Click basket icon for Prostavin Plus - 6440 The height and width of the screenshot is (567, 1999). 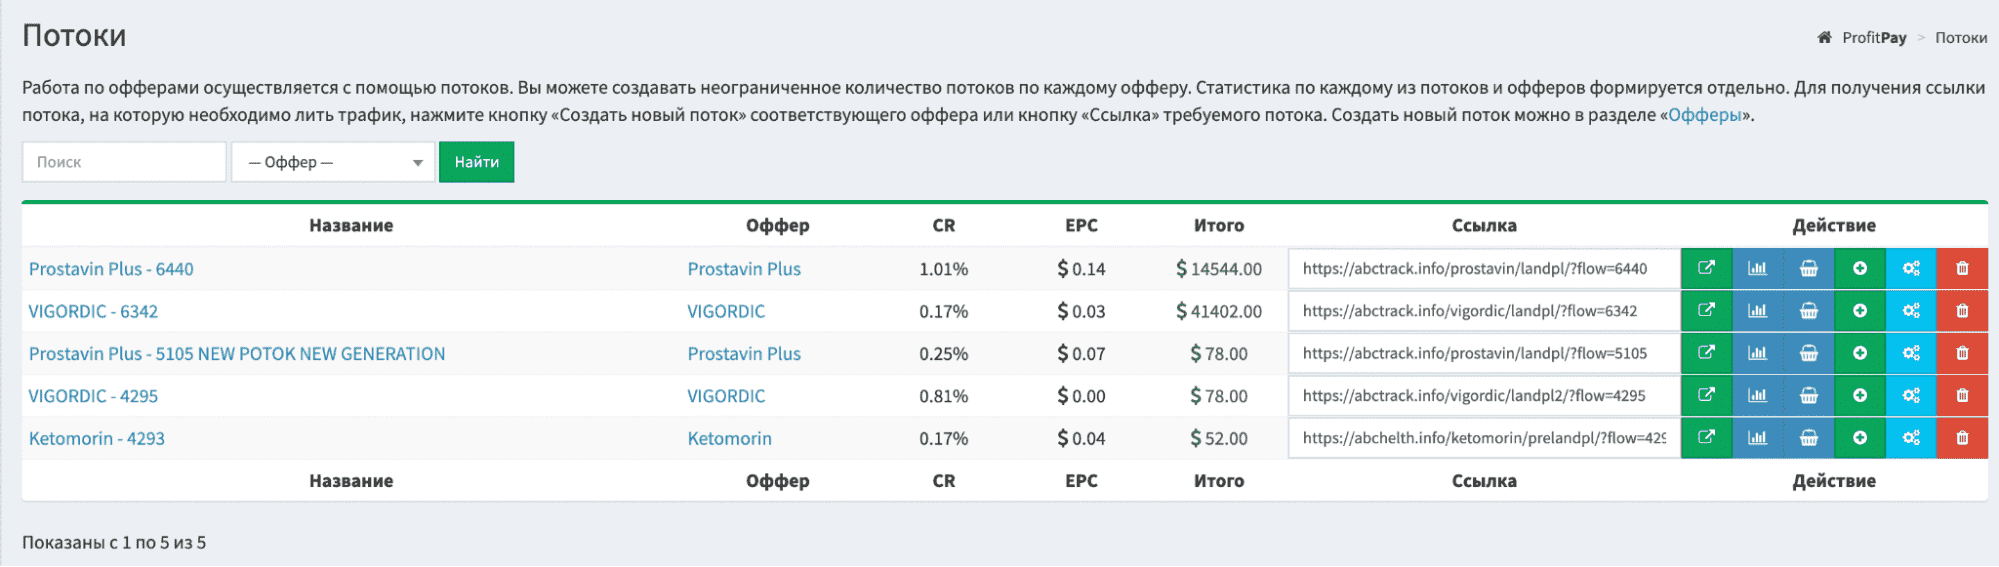click(x=1808, y=268)
